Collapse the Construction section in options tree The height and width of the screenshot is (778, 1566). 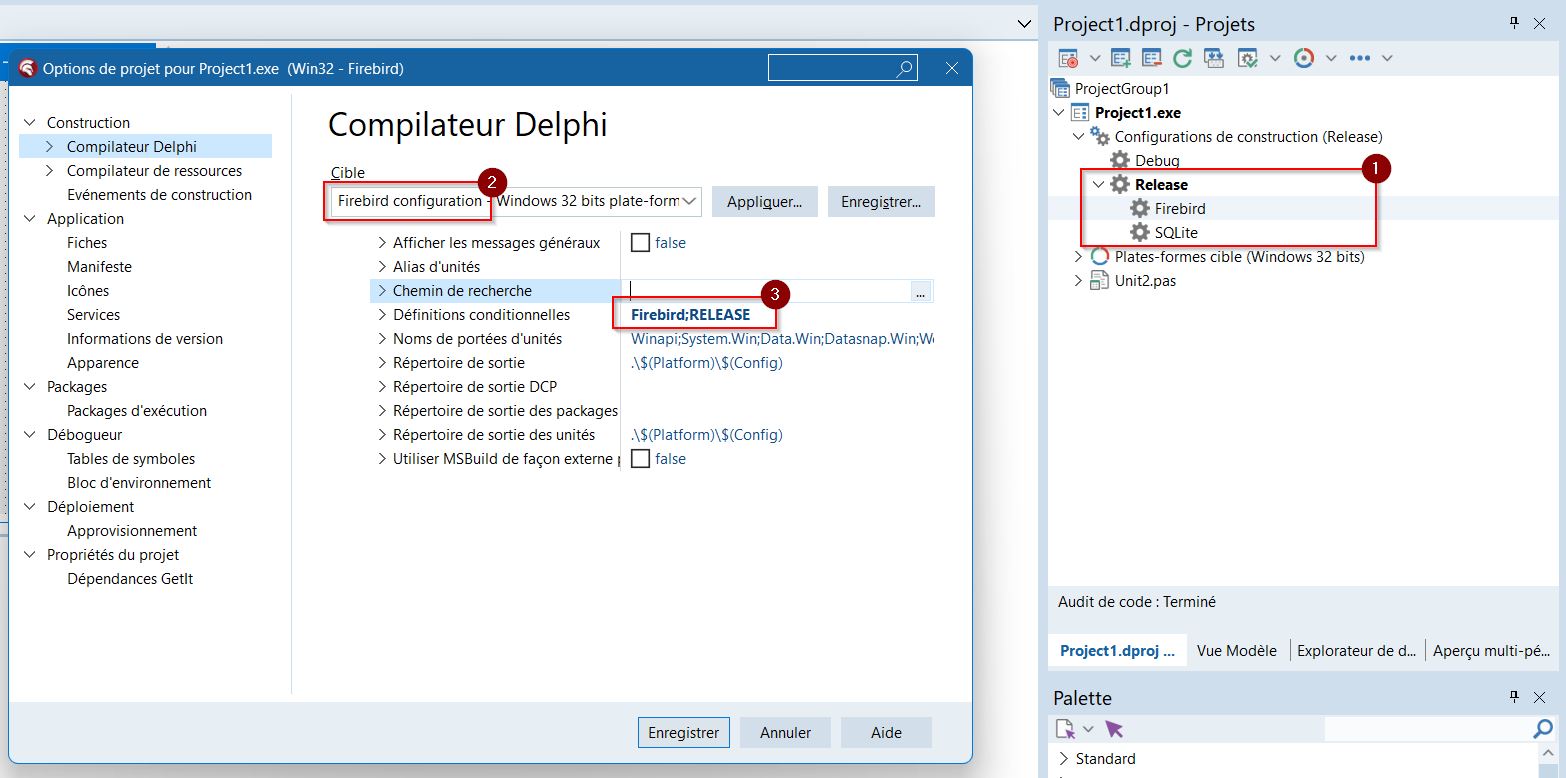(x=29, y=123)
